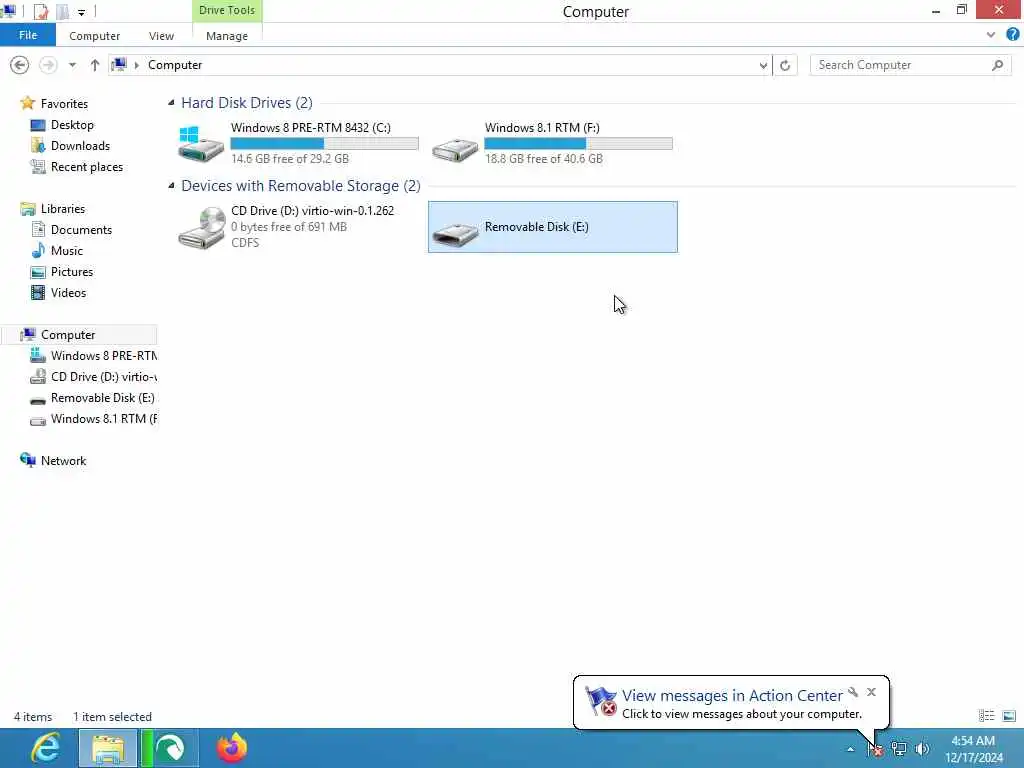Open address bar root breadcrumb arrow
Viewport: 1024px width, 768px height.
tap(136, 65)
